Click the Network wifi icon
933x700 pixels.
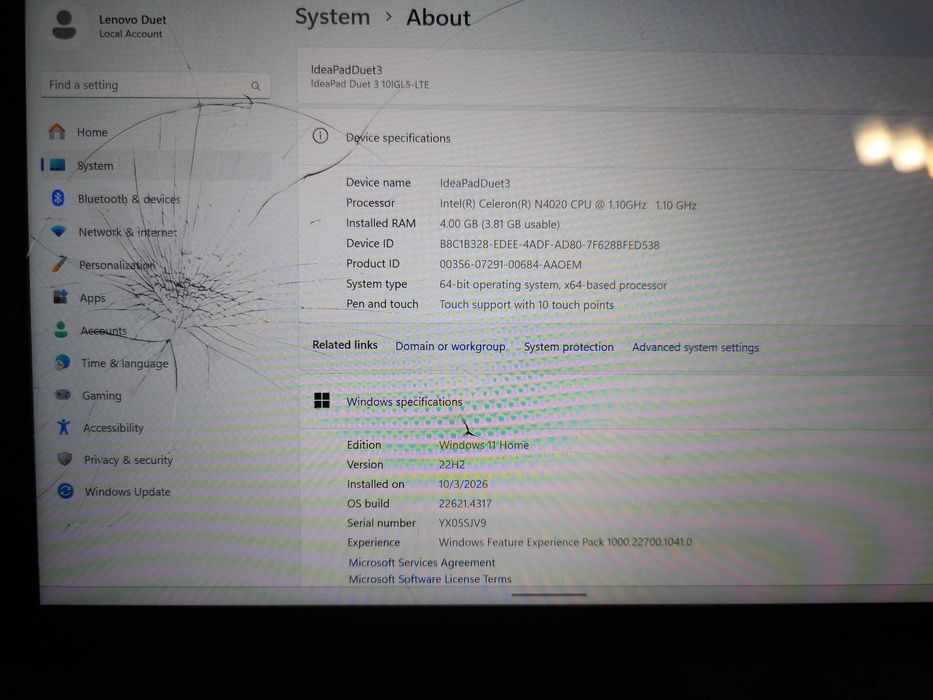[x=58, y=230]
